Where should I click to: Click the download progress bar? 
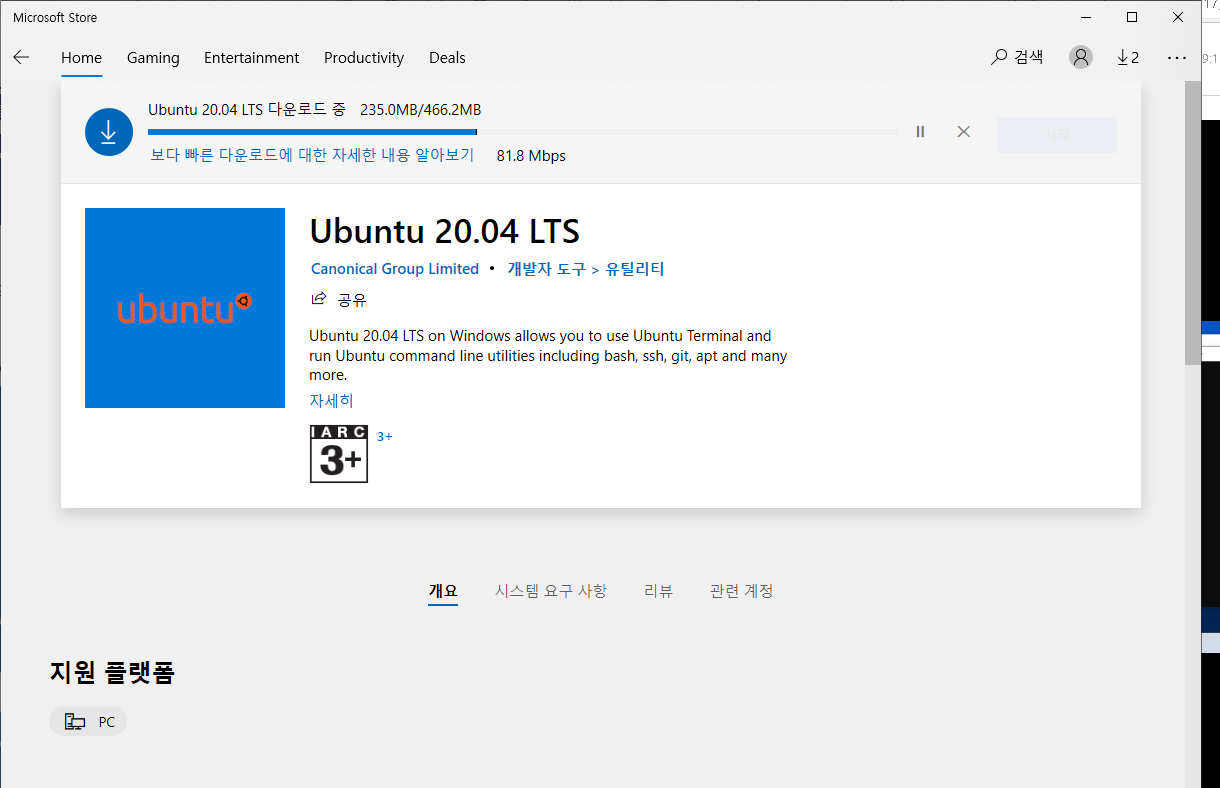click(523, 132)
